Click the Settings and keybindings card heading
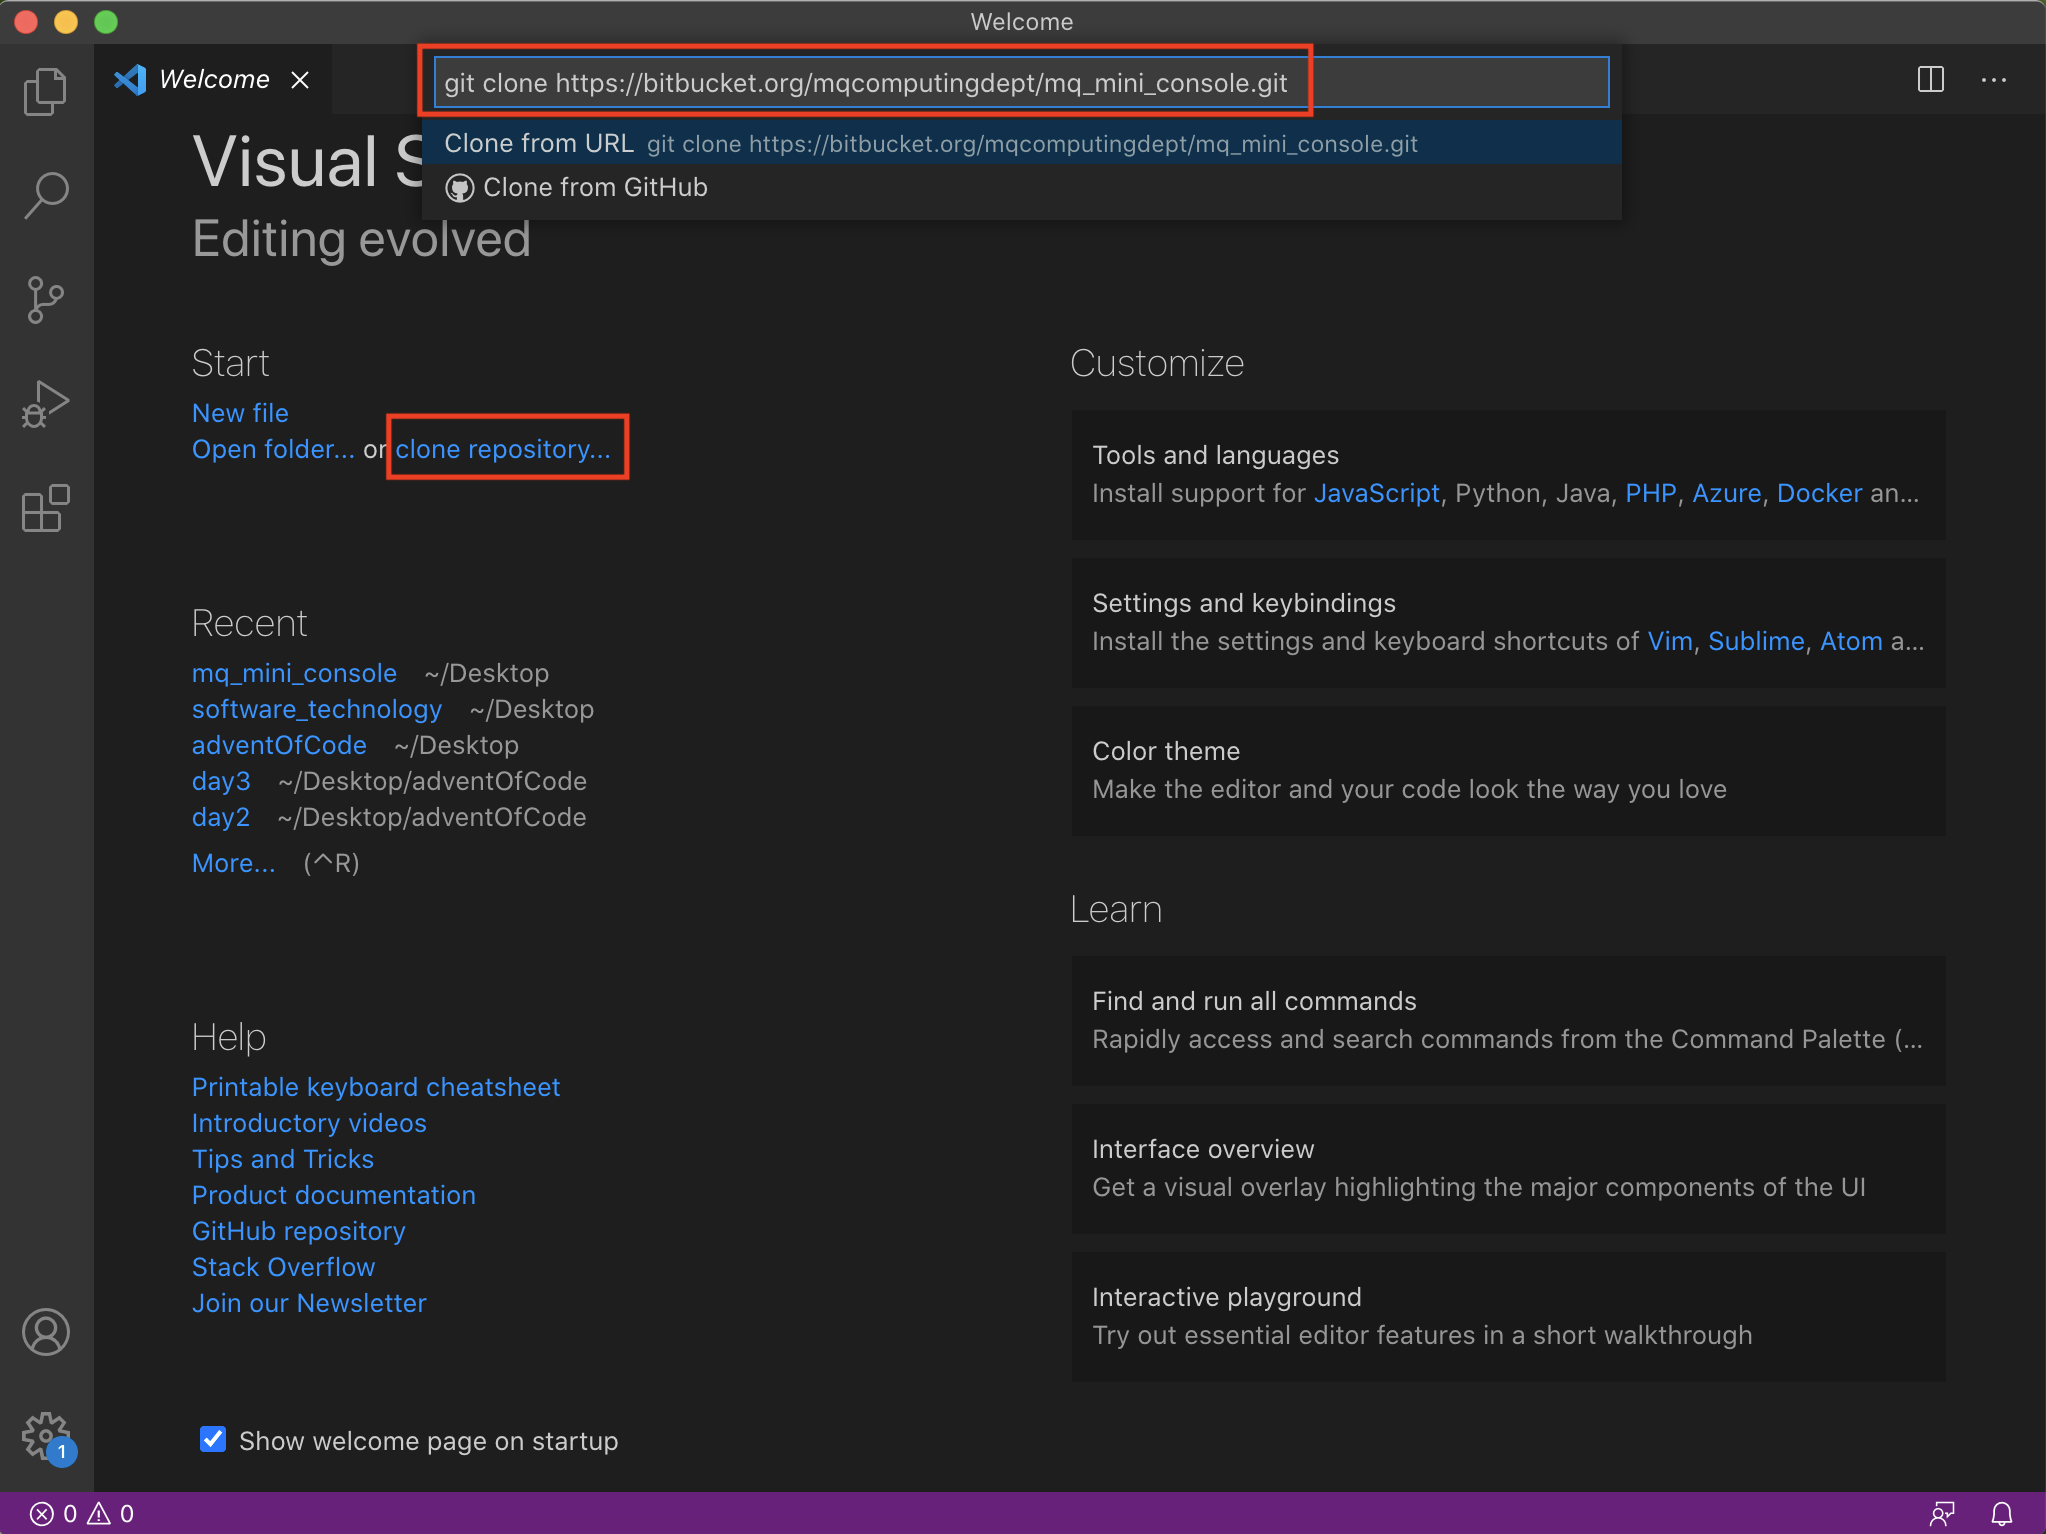 [x=1244, y=603]
